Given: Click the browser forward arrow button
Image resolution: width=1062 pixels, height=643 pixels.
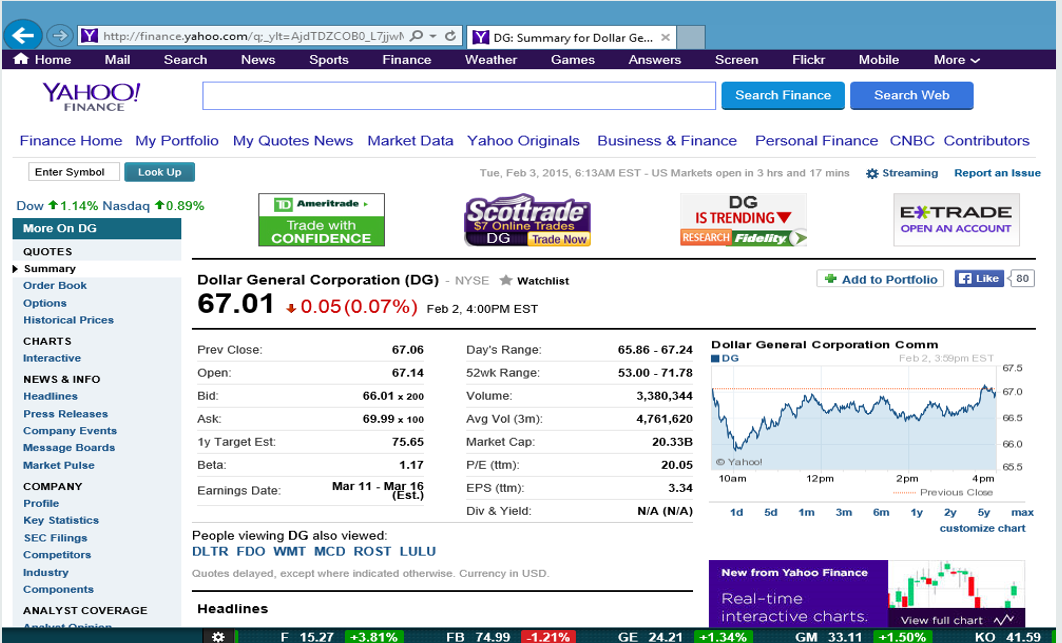Looking at the screenshot, I should tap(60, 36).
